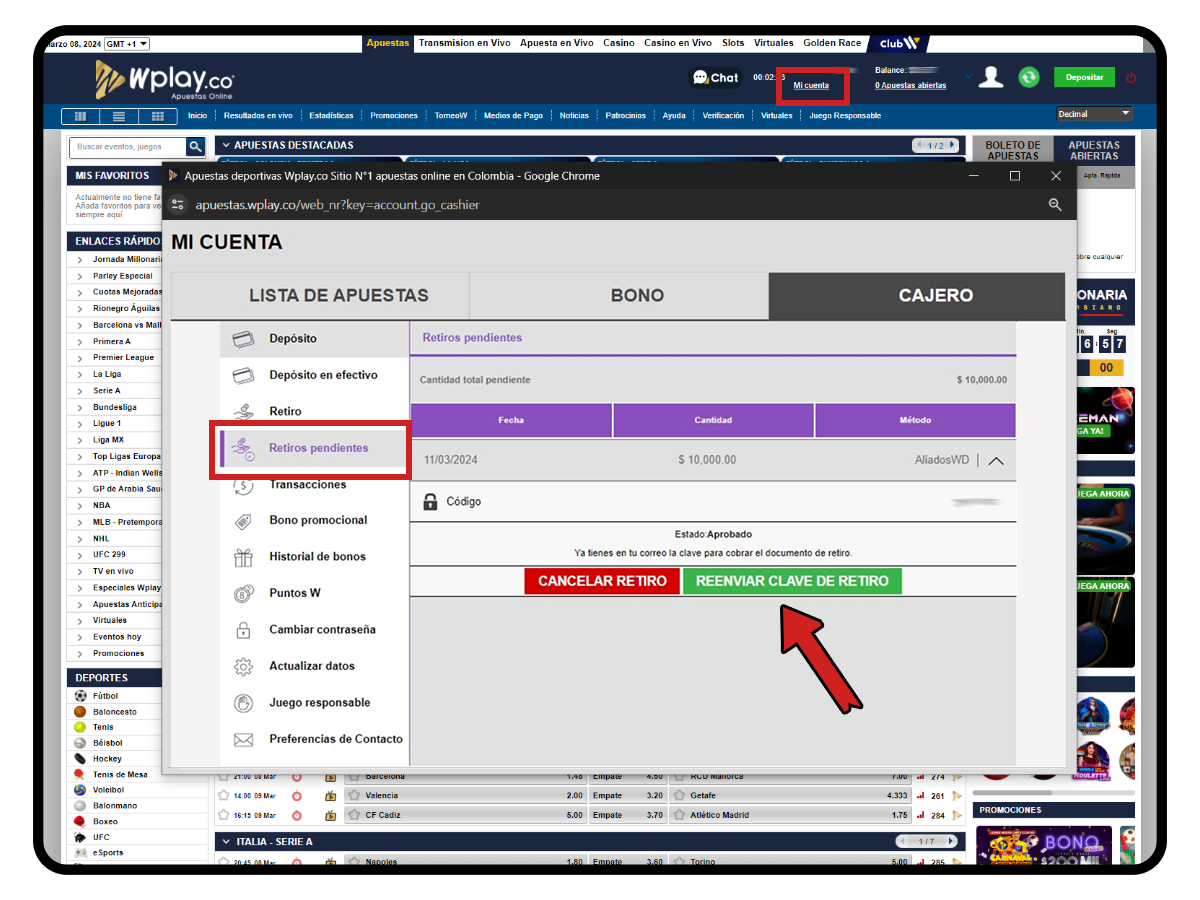
Task: Click the envelope icon beside Preferencias de Contacto
Action: pos(243,740)
